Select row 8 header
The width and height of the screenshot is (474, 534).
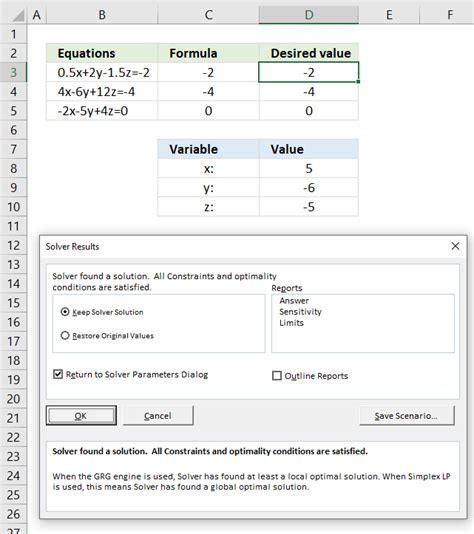[13, 168]
